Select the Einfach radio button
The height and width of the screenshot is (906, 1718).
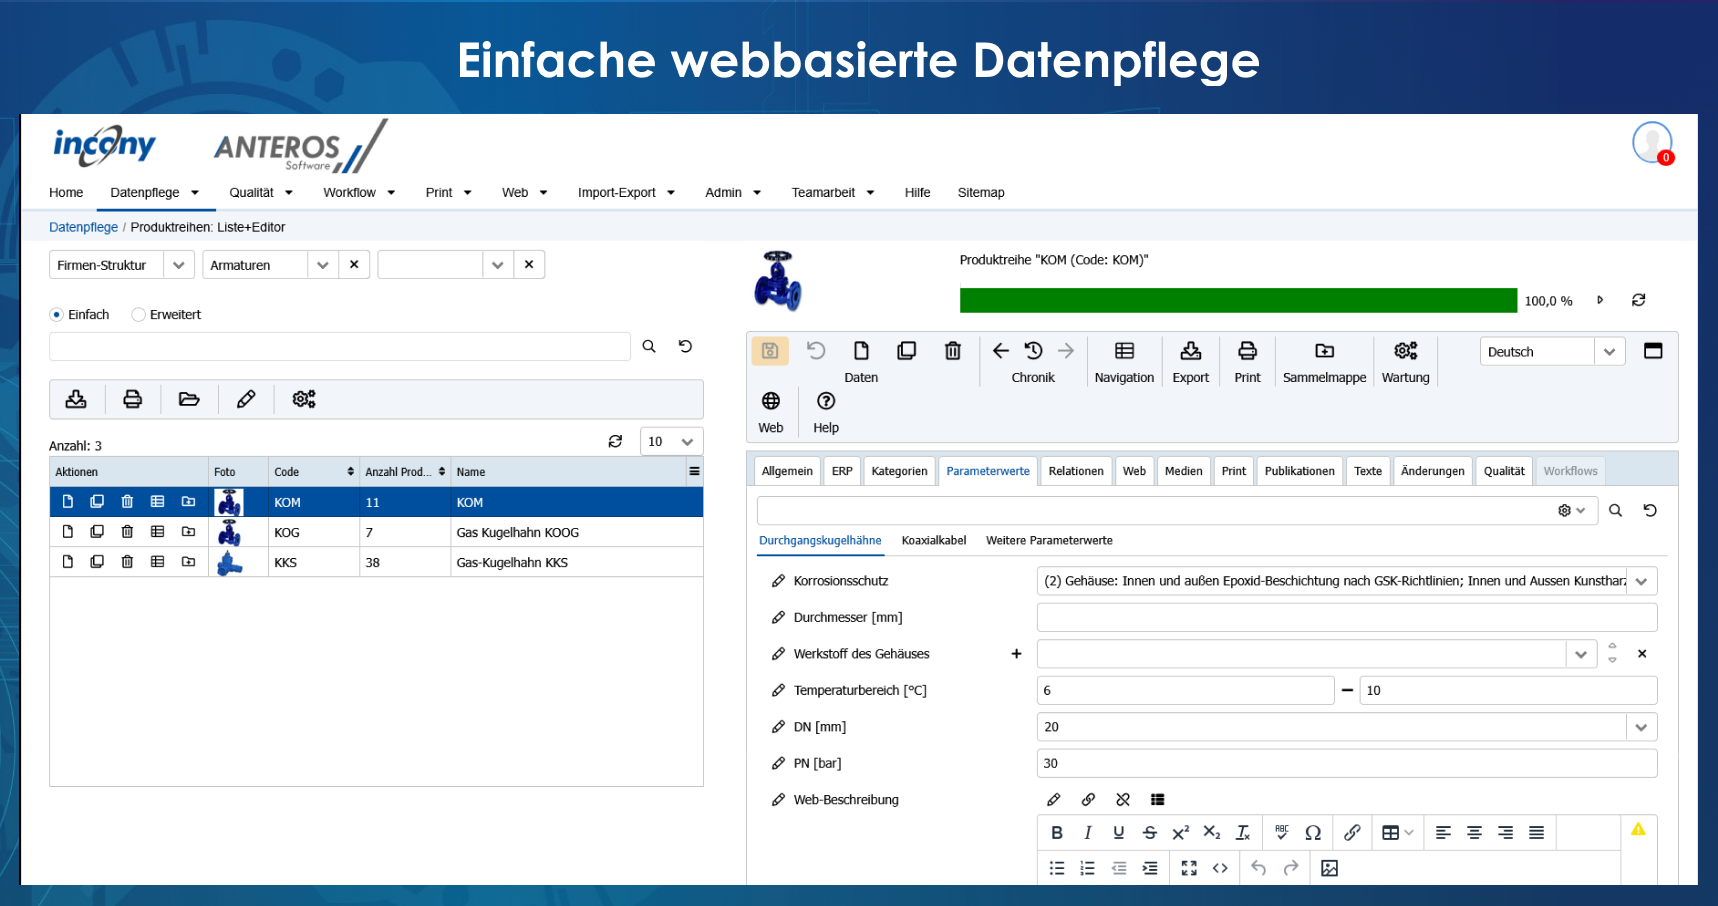click(57, 315)
